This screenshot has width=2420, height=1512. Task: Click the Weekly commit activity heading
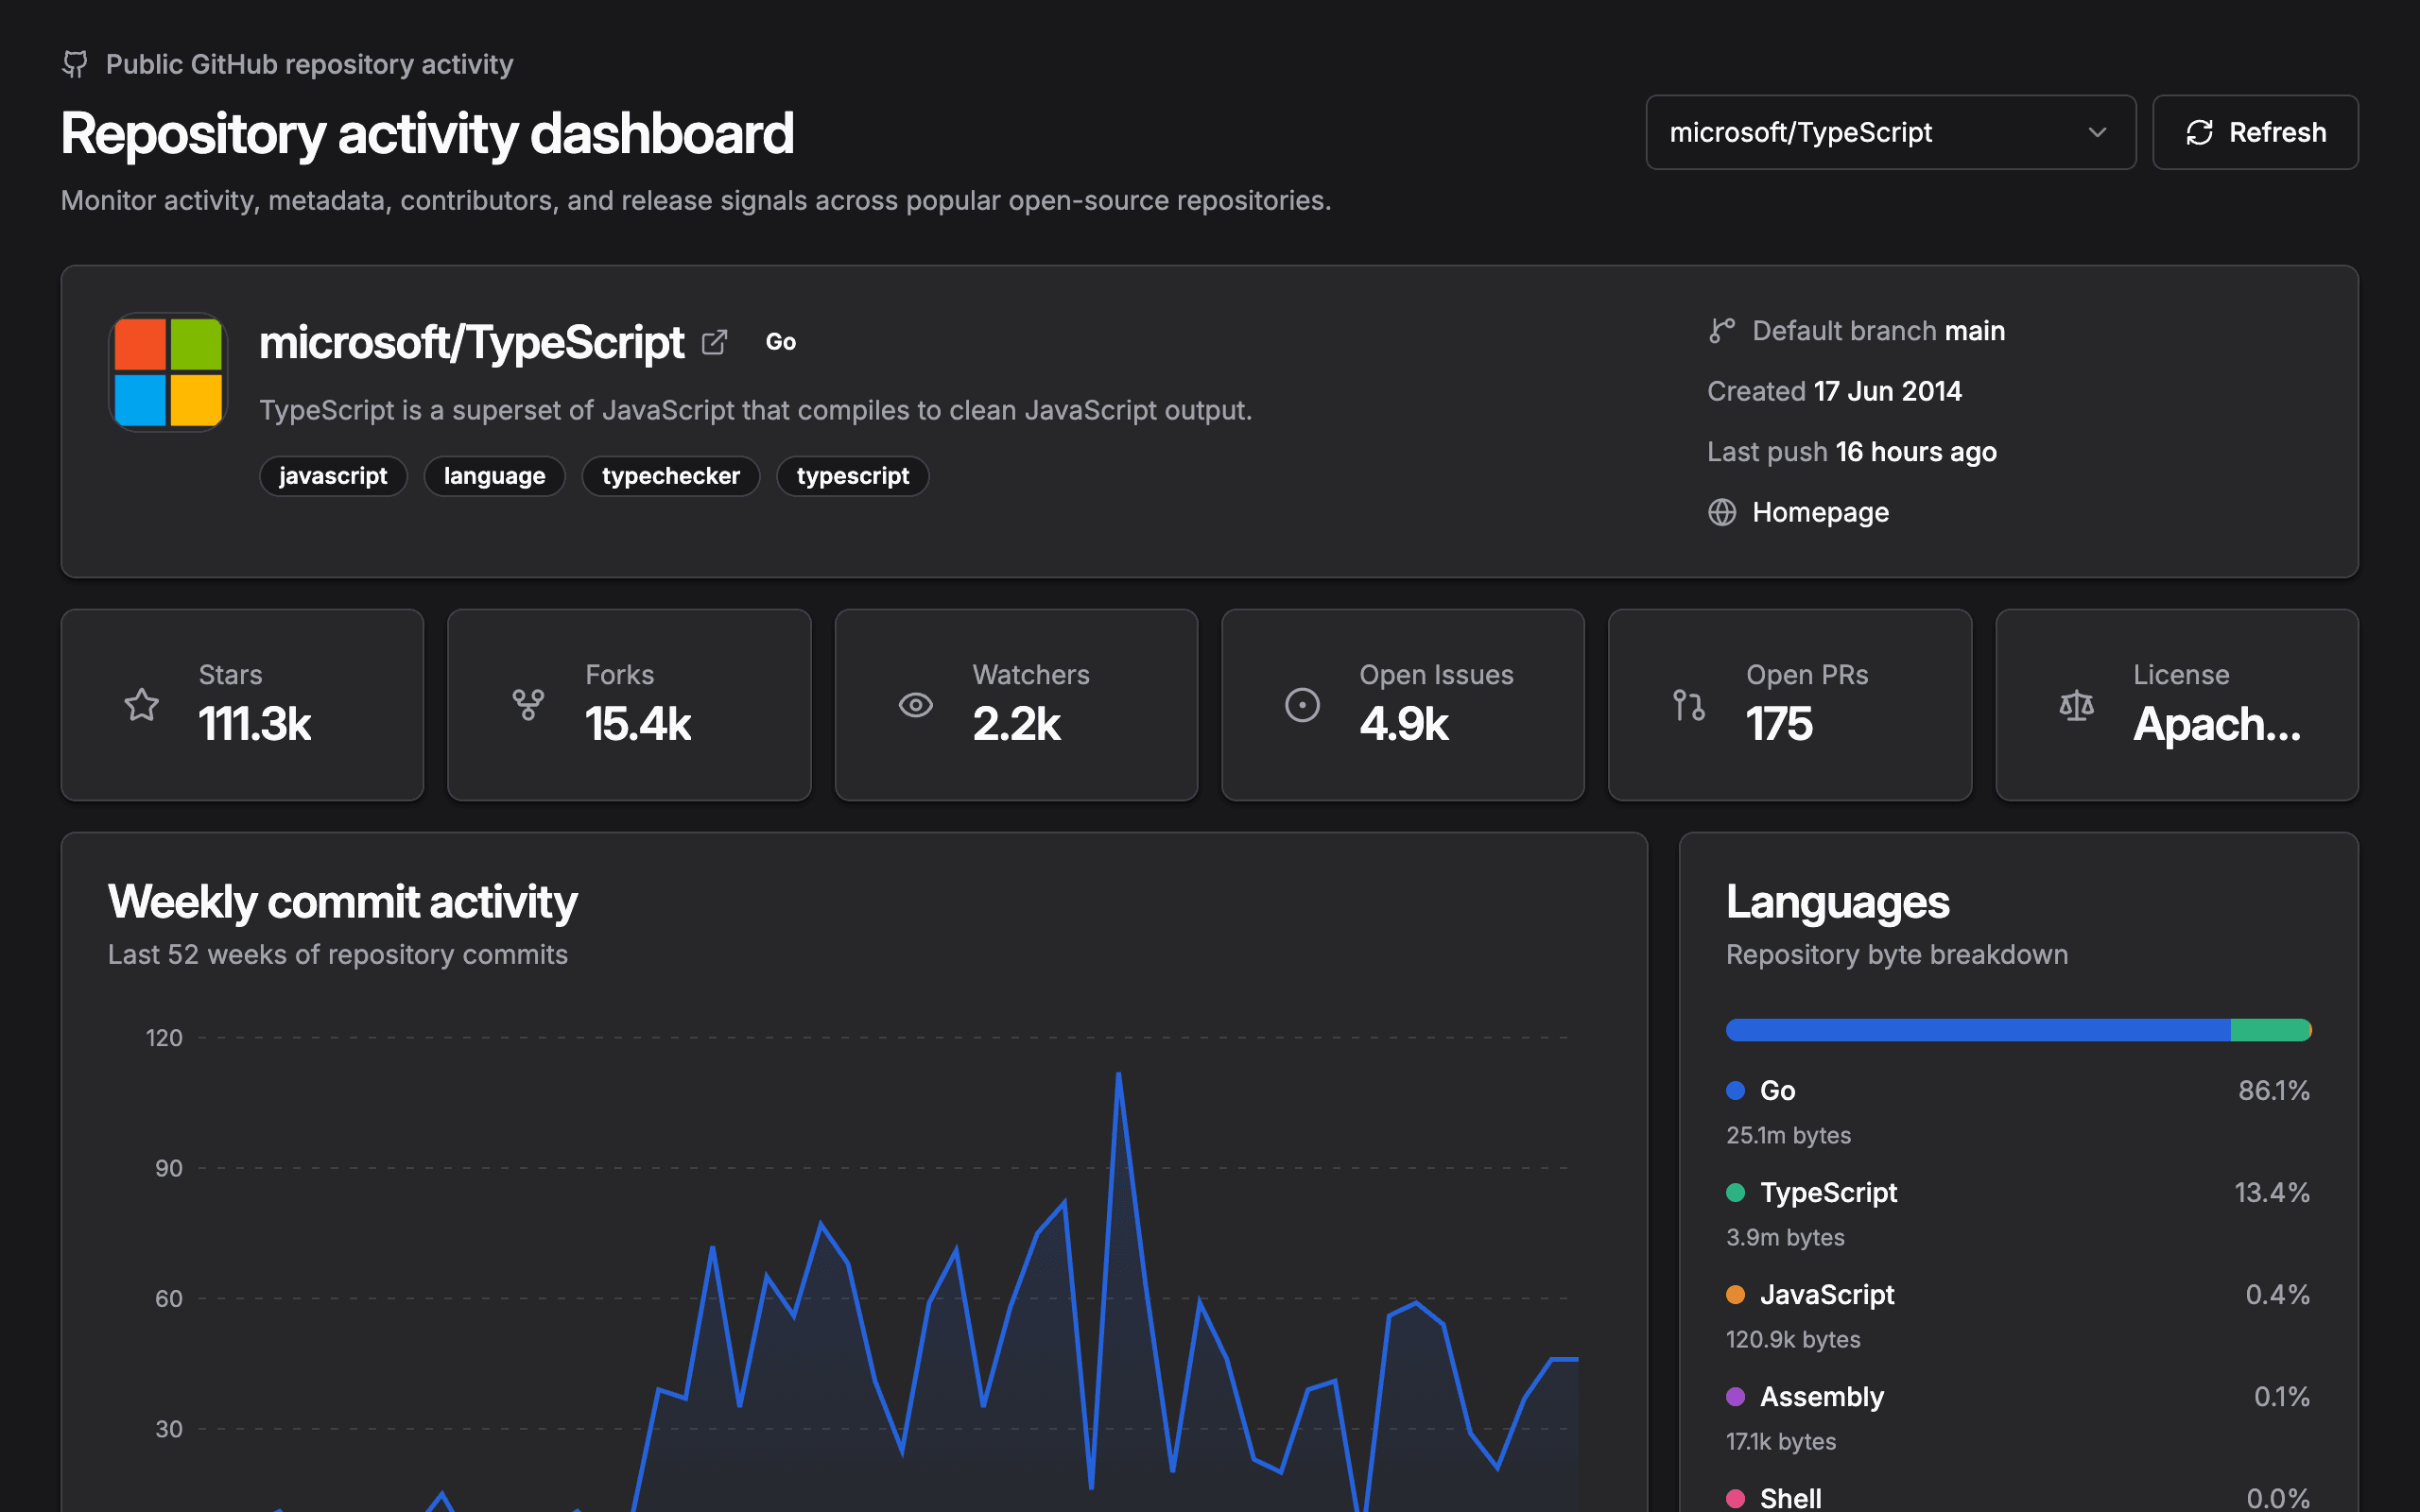(x=342, y=902)
